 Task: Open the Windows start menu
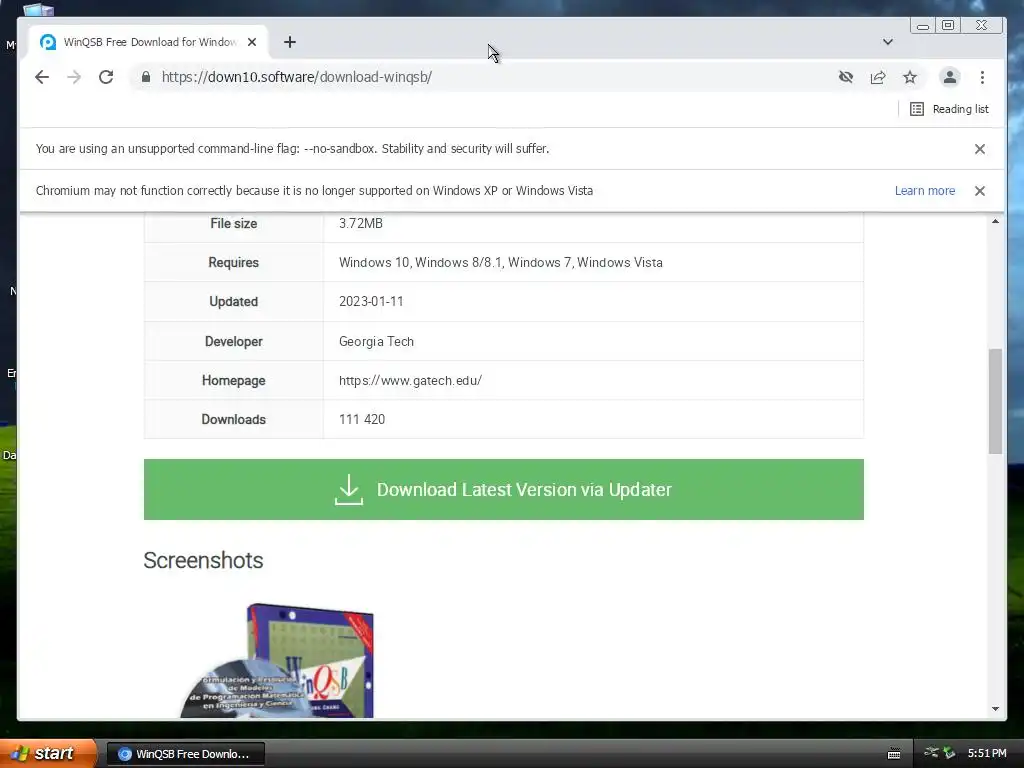click(x=48, y=753)
